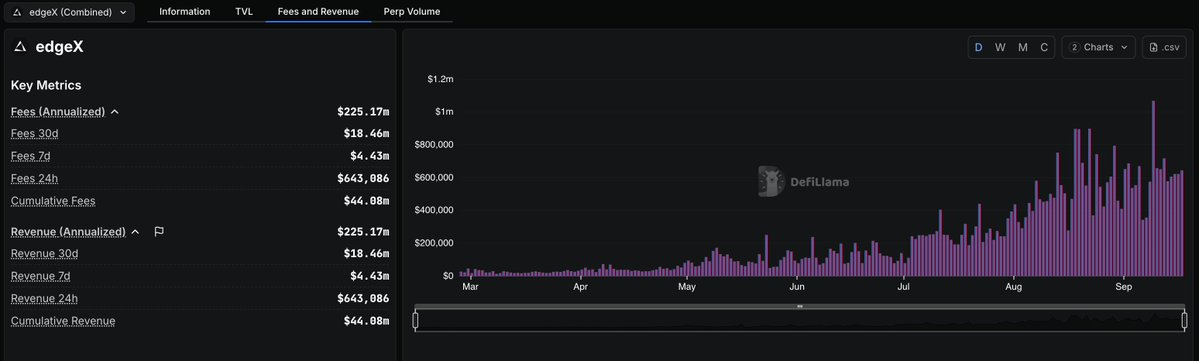Click the Revenue 30d metric label

(x=44, y=254)
